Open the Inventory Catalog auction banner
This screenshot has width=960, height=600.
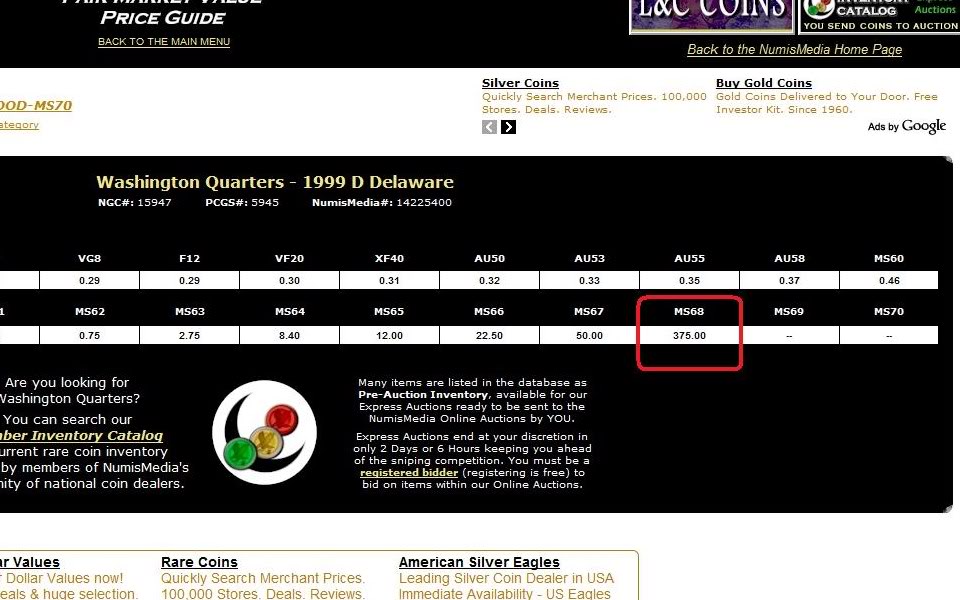(879, 15)
